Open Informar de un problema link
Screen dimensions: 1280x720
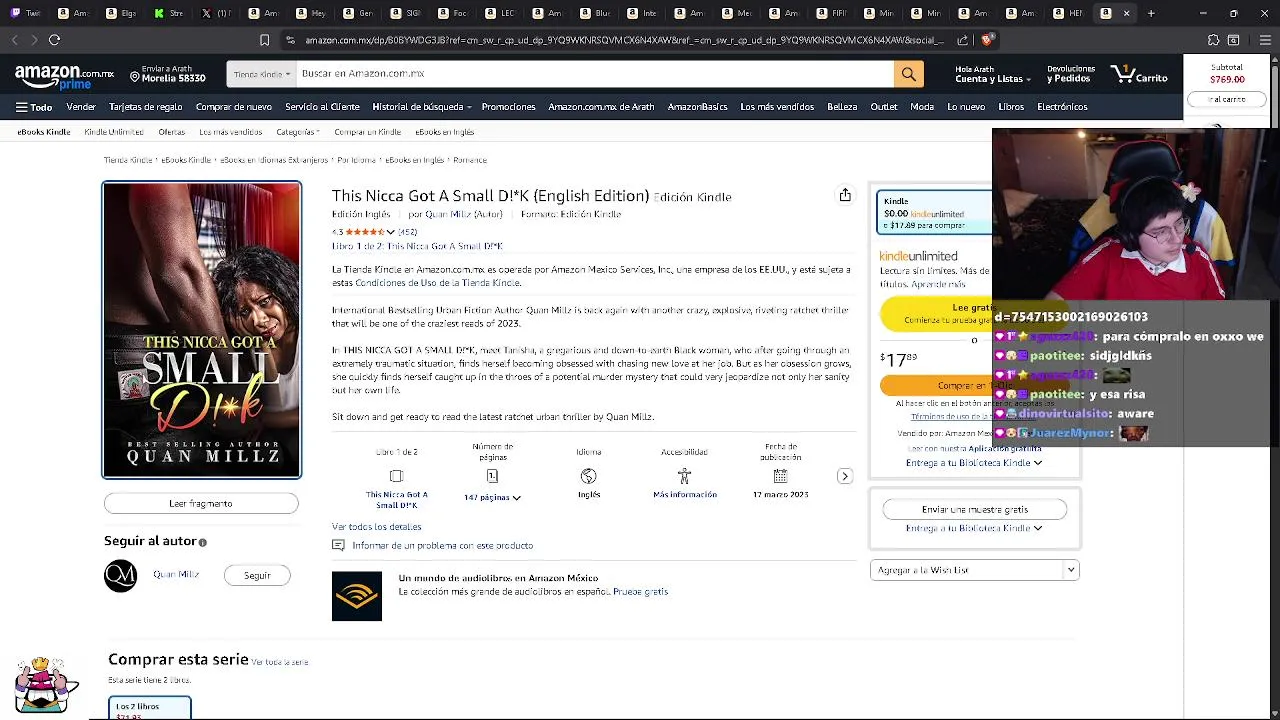(443, 546)
